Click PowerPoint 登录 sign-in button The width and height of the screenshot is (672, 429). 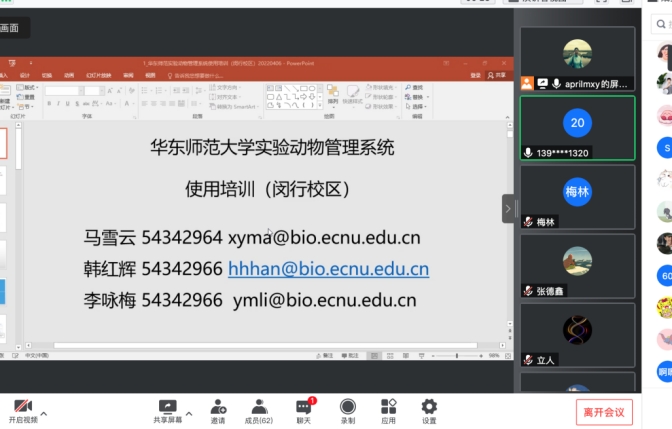click(475, 75)
